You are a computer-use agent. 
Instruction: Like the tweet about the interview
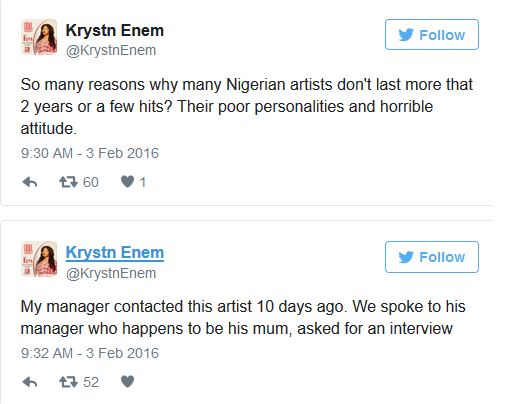click(128, 381)
